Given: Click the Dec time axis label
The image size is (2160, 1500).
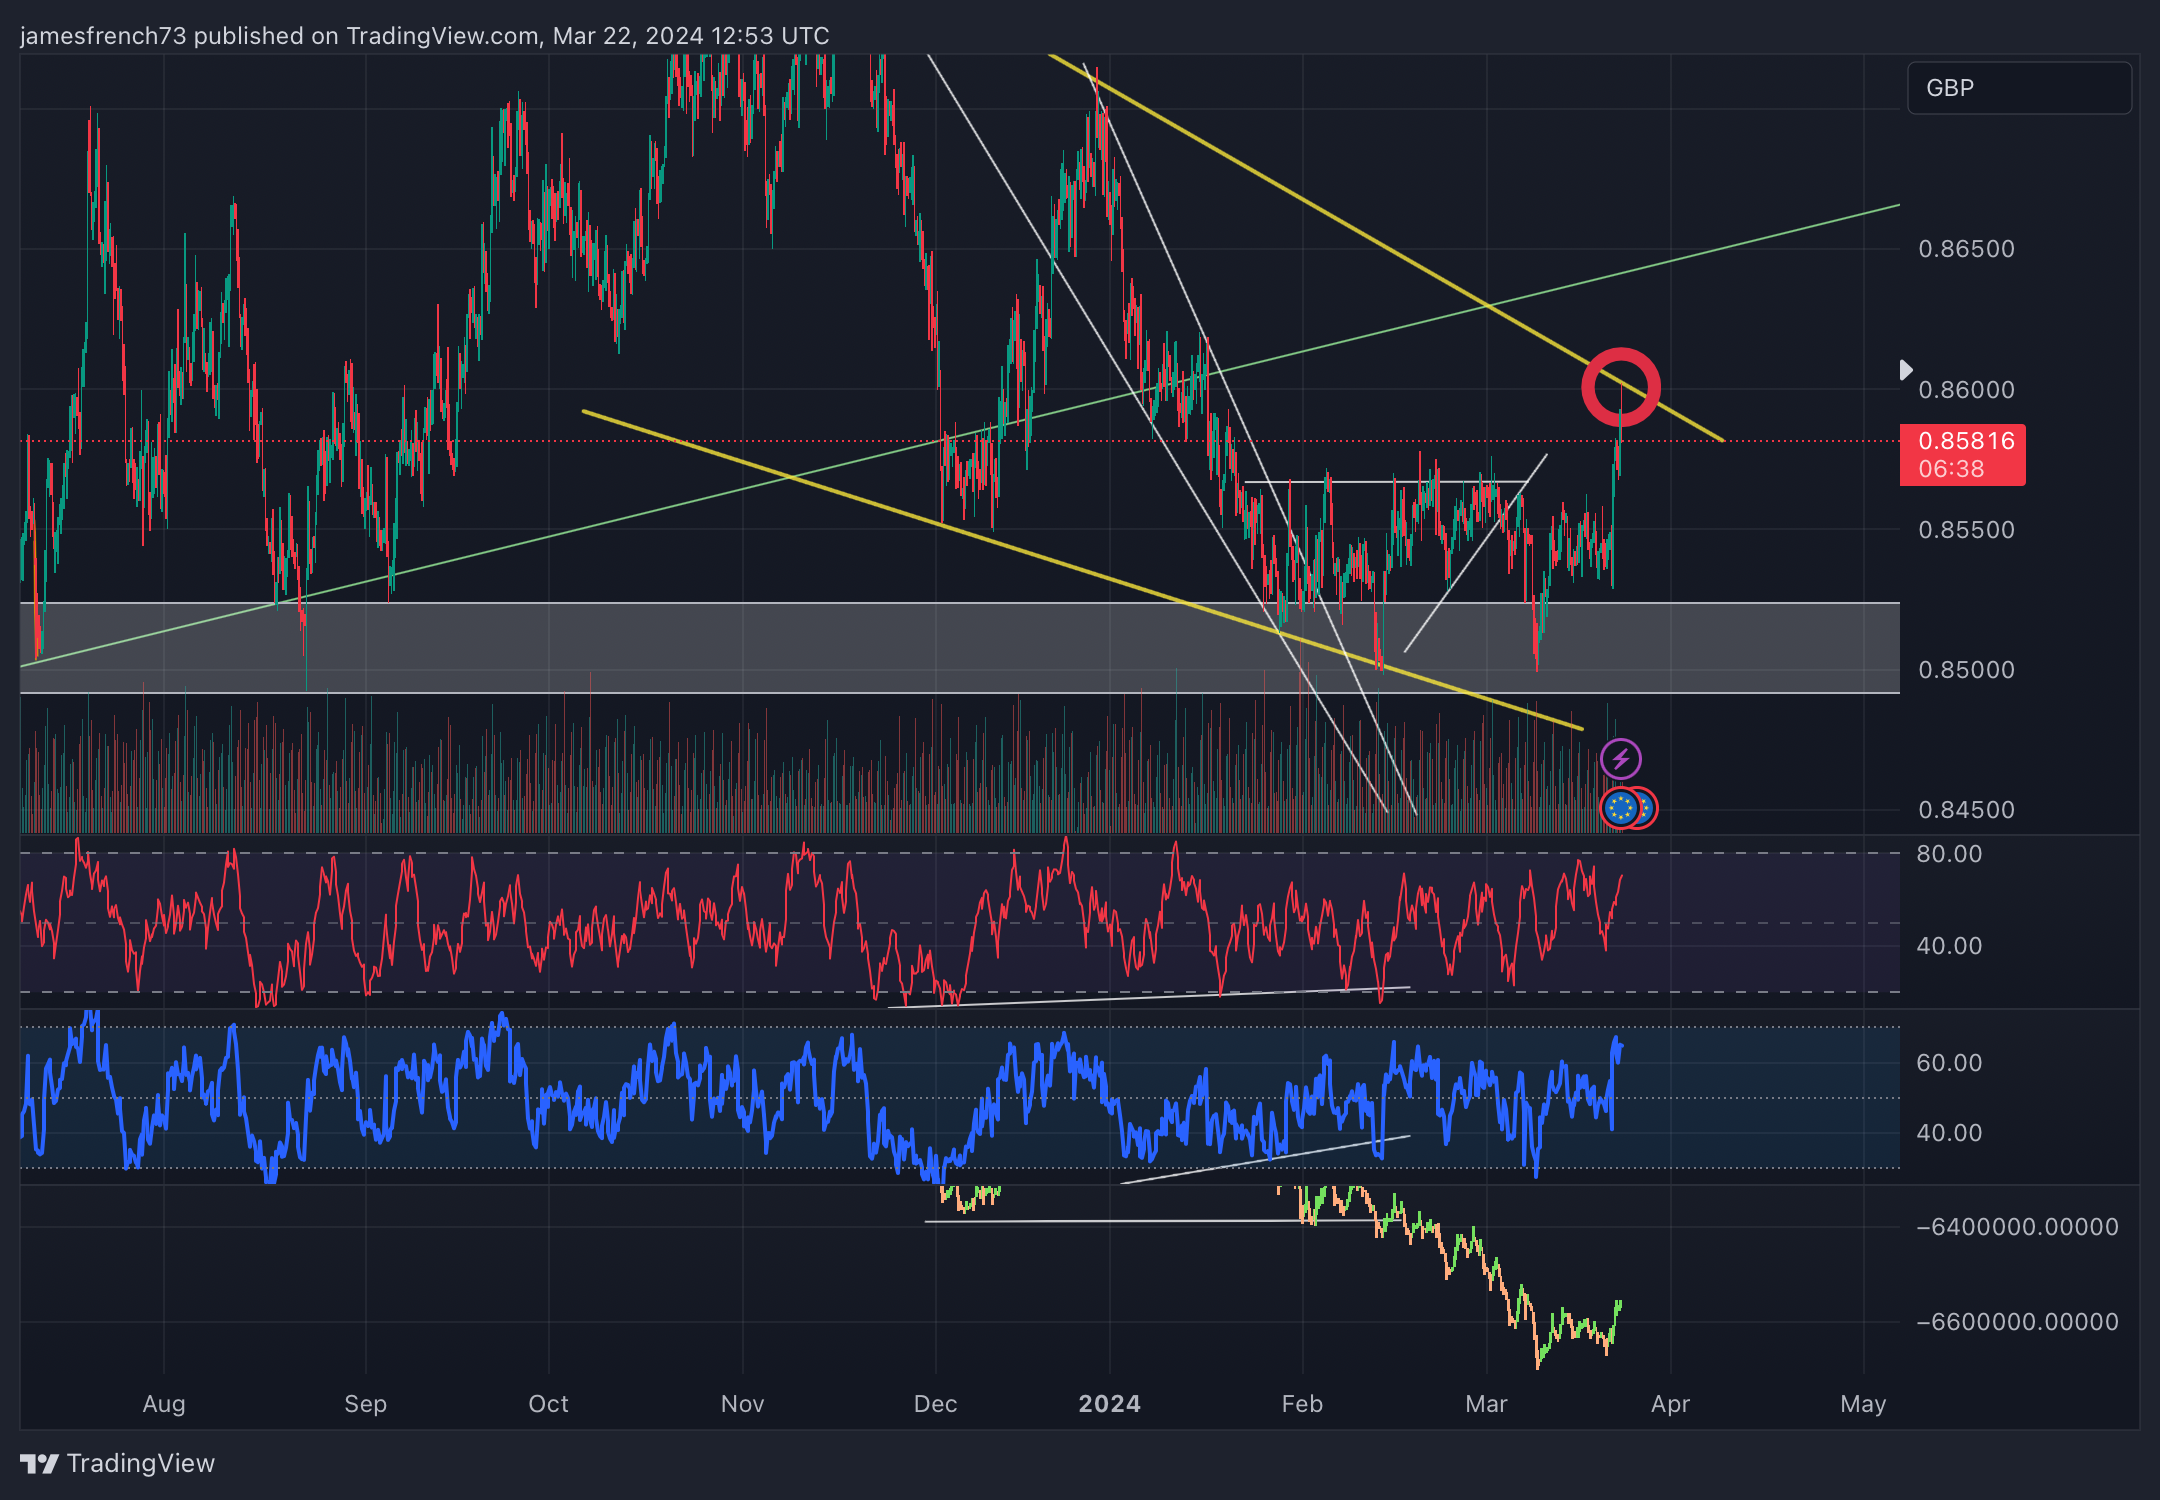Looking at the screenshot, I should tap(935, 1404).
